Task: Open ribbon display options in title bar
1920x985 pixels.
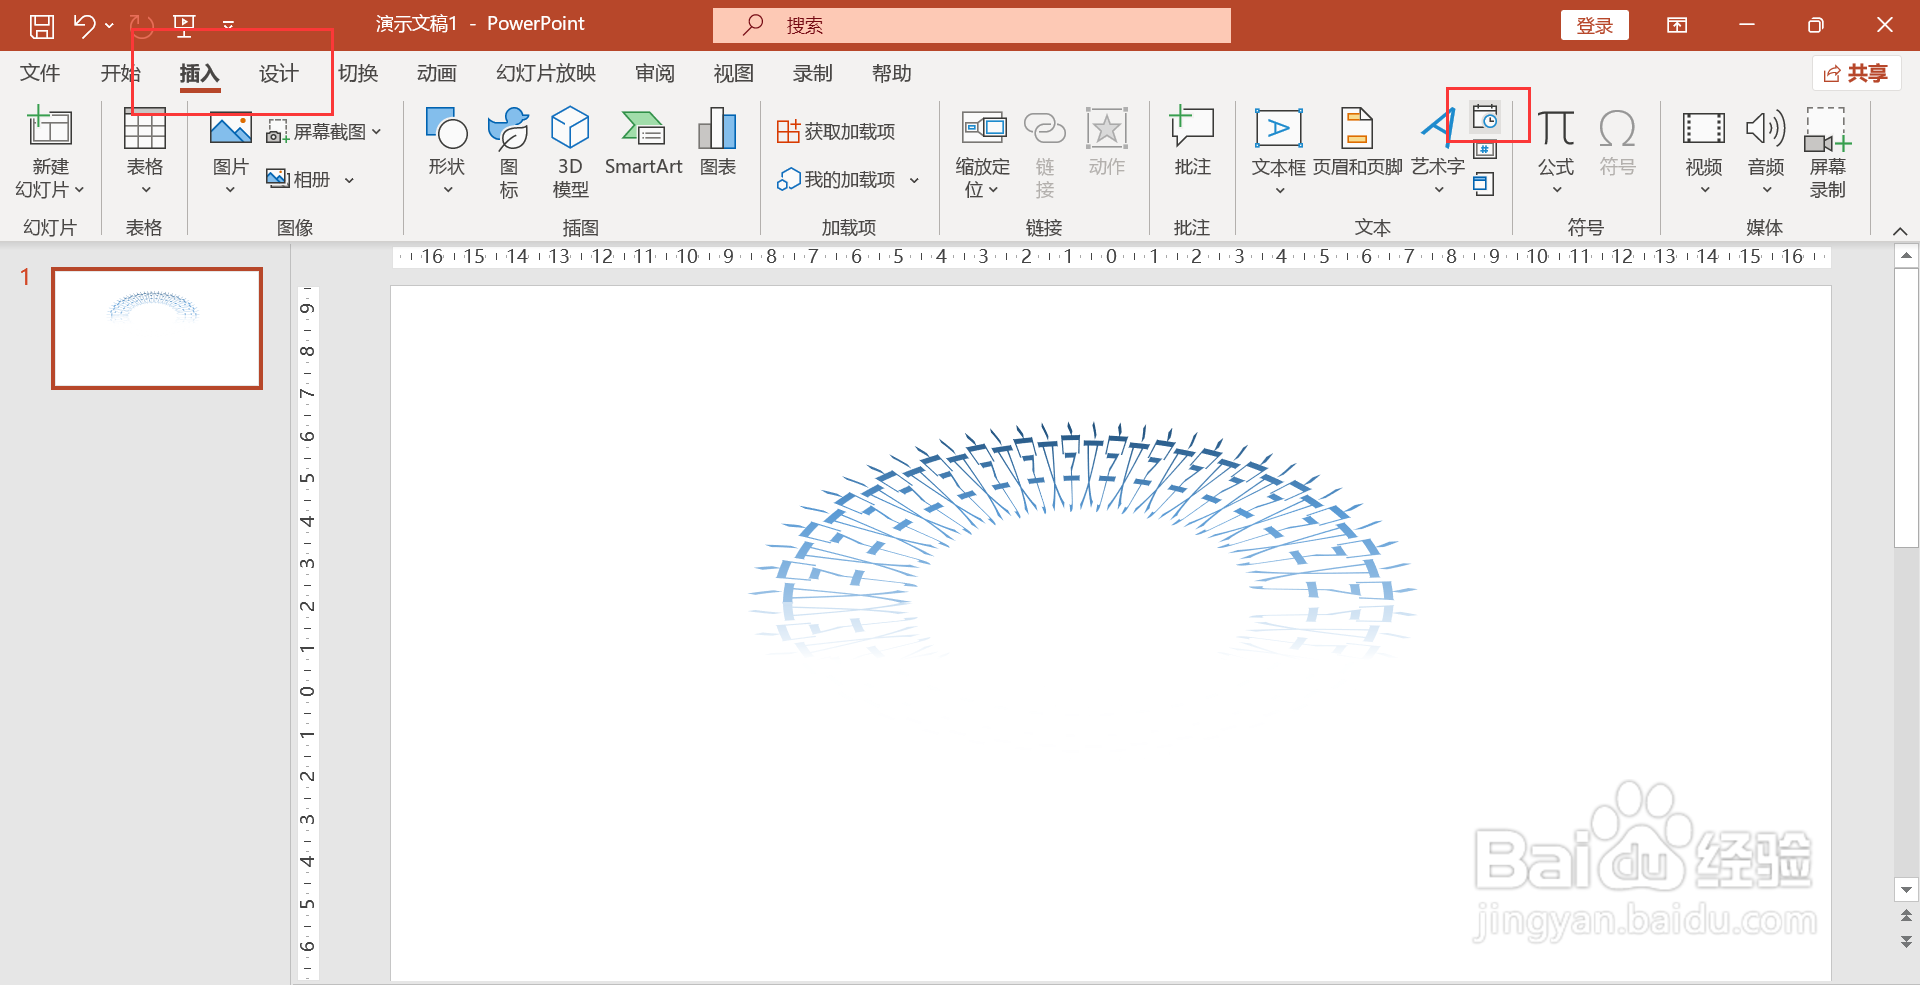Action: click(x=1677, y=25)
